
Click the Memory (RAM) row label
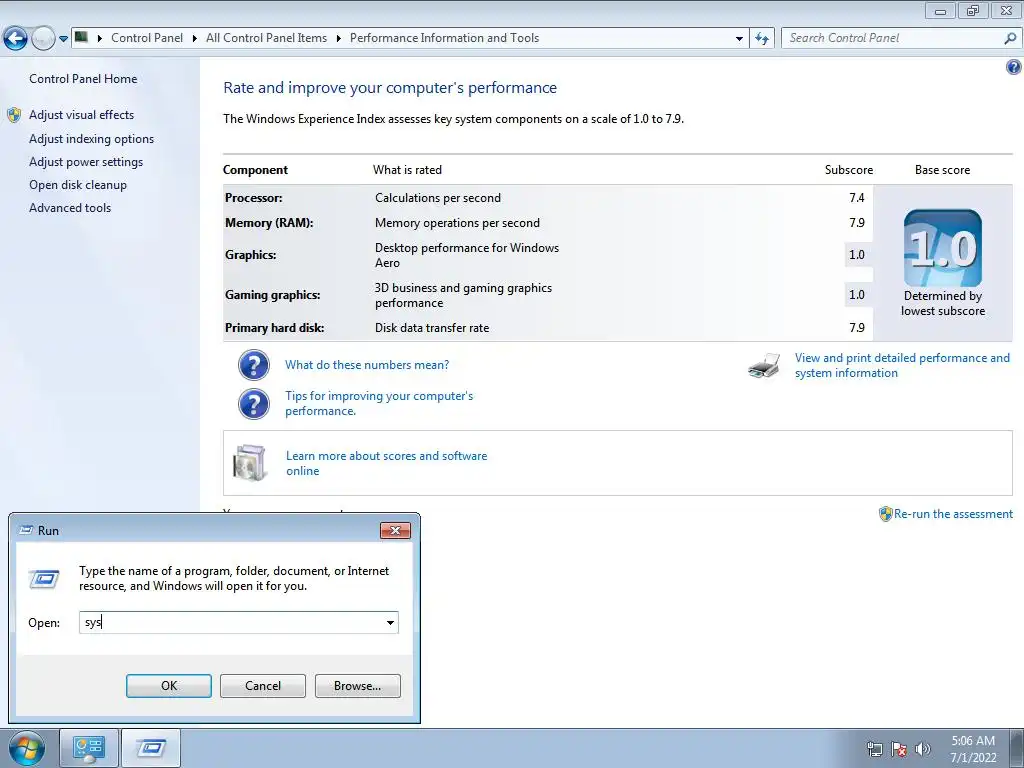(x=269, y=223)
